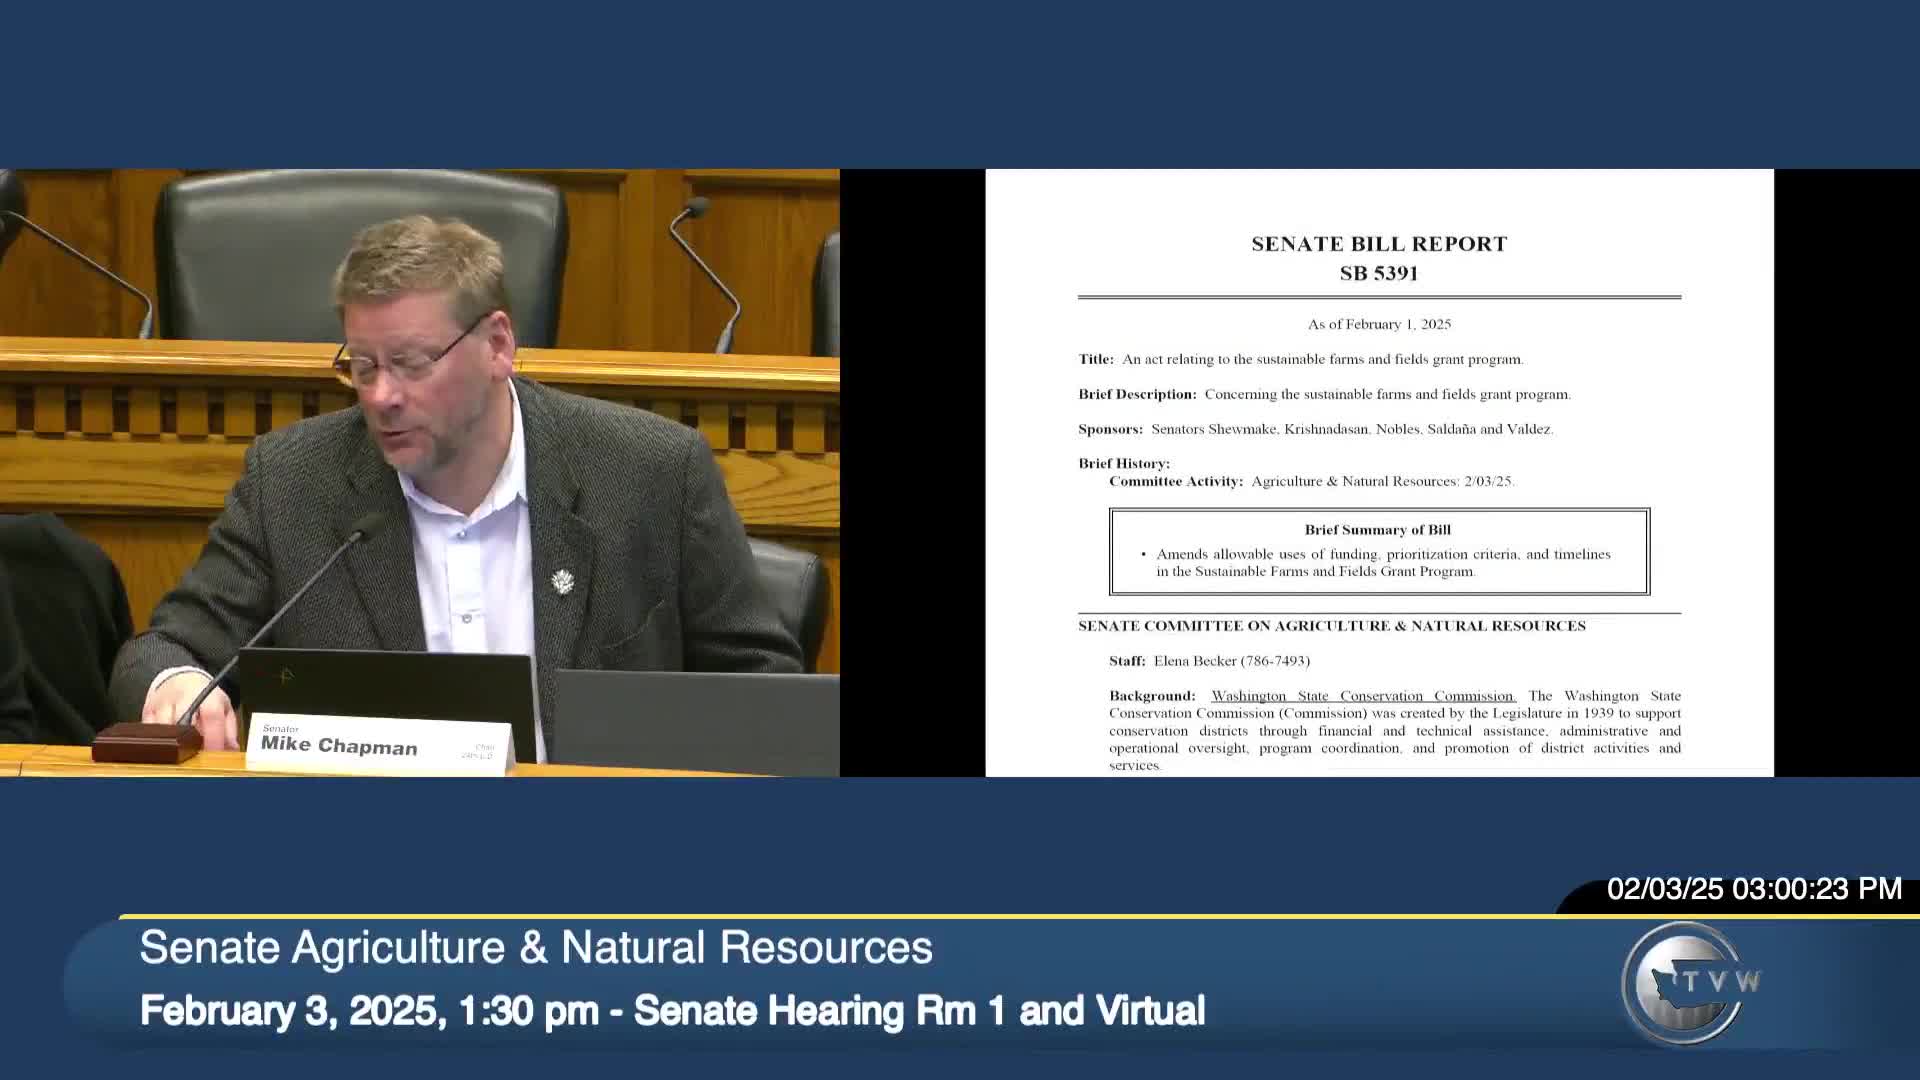Click the Senate Agriculture & Natural Resources title
Screen dimensions: 1920x1080
tap(536, 948)
